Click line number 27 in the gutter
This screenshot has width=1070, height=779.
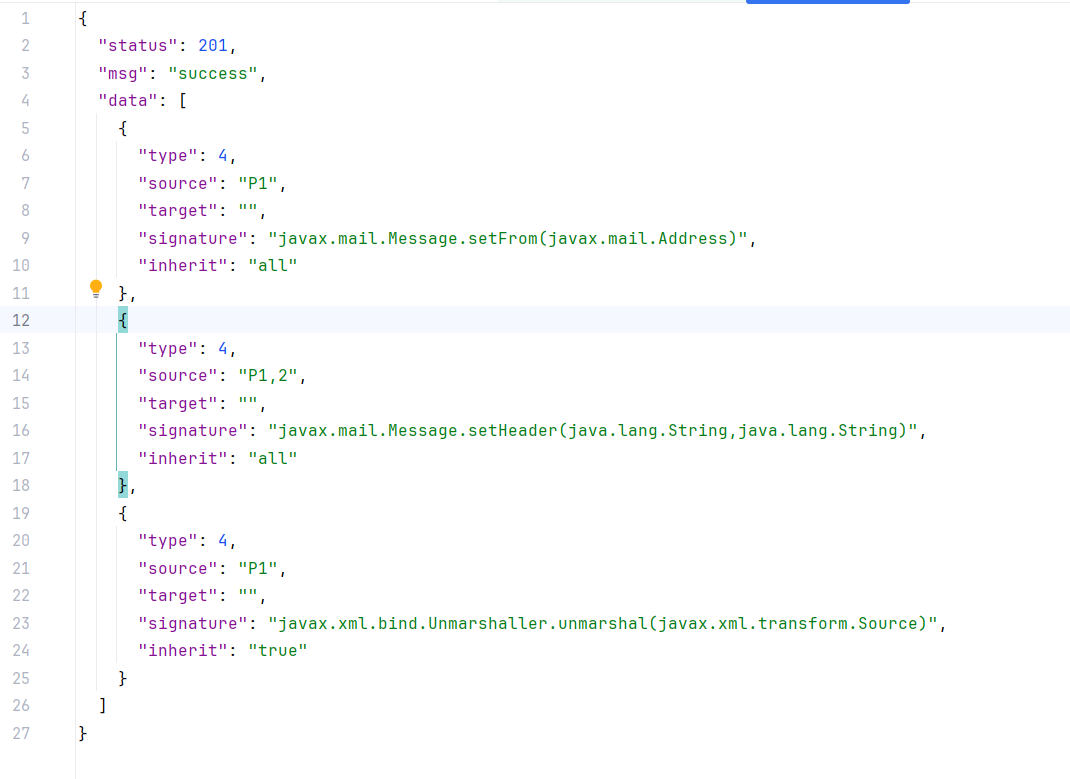22,733
